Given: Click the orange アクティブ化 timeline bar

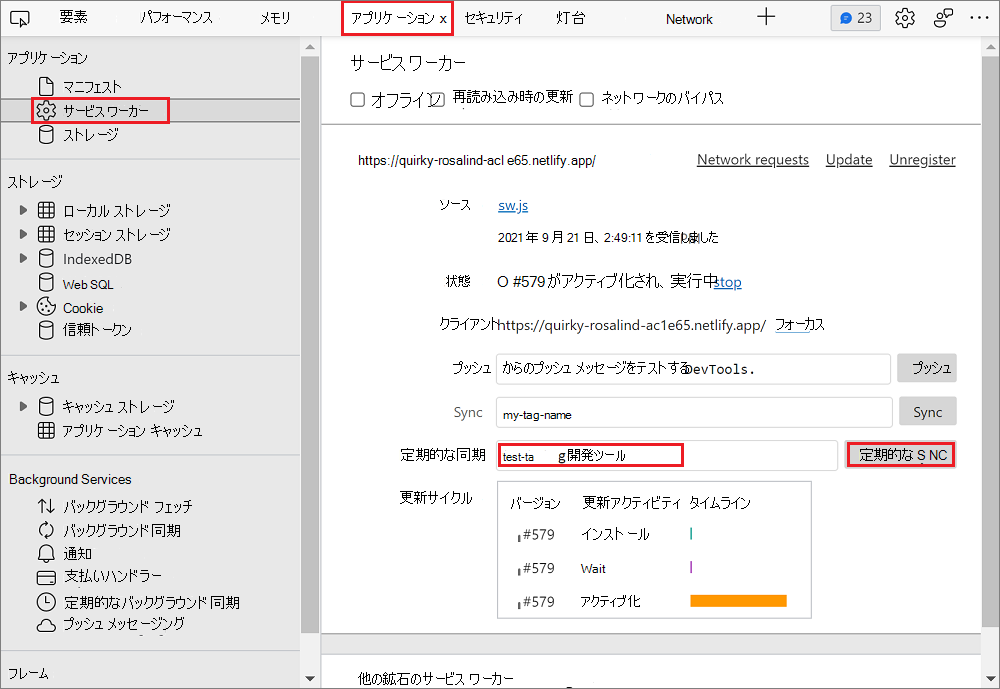Looking at the screenshot, I should pos(738,601).
